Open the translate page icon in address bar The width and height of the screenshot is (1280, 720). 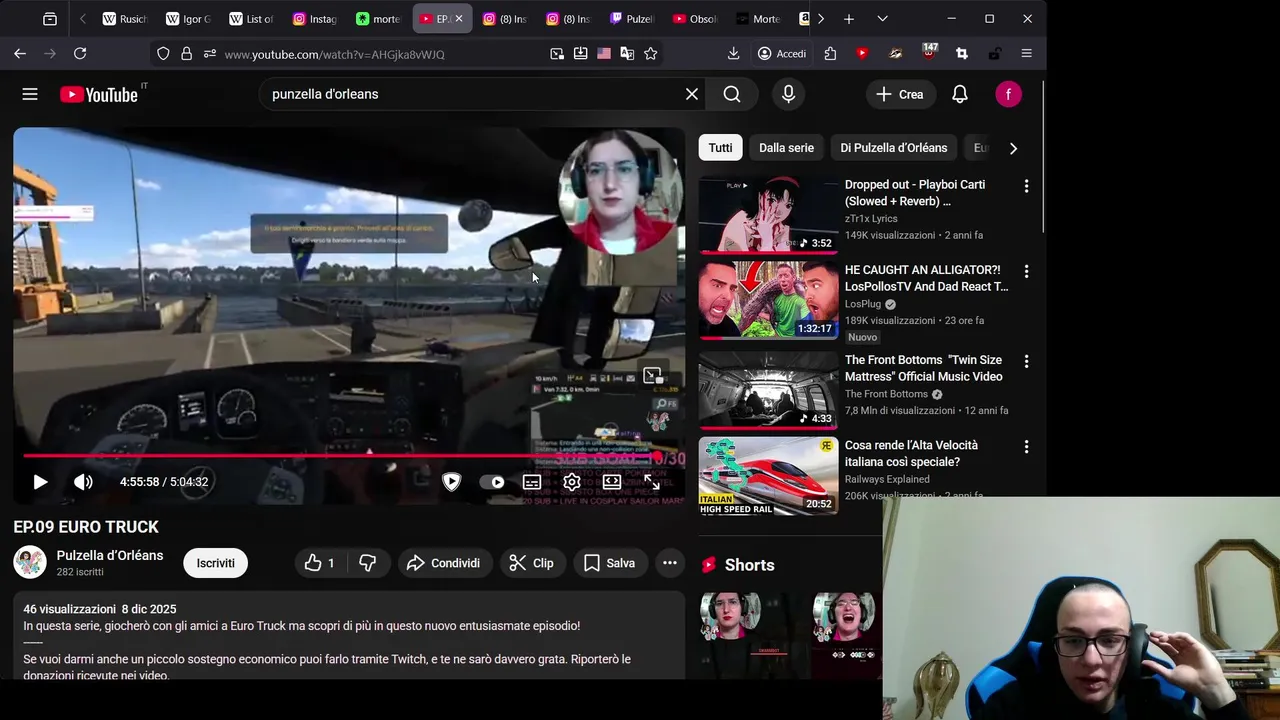(627, 54)
